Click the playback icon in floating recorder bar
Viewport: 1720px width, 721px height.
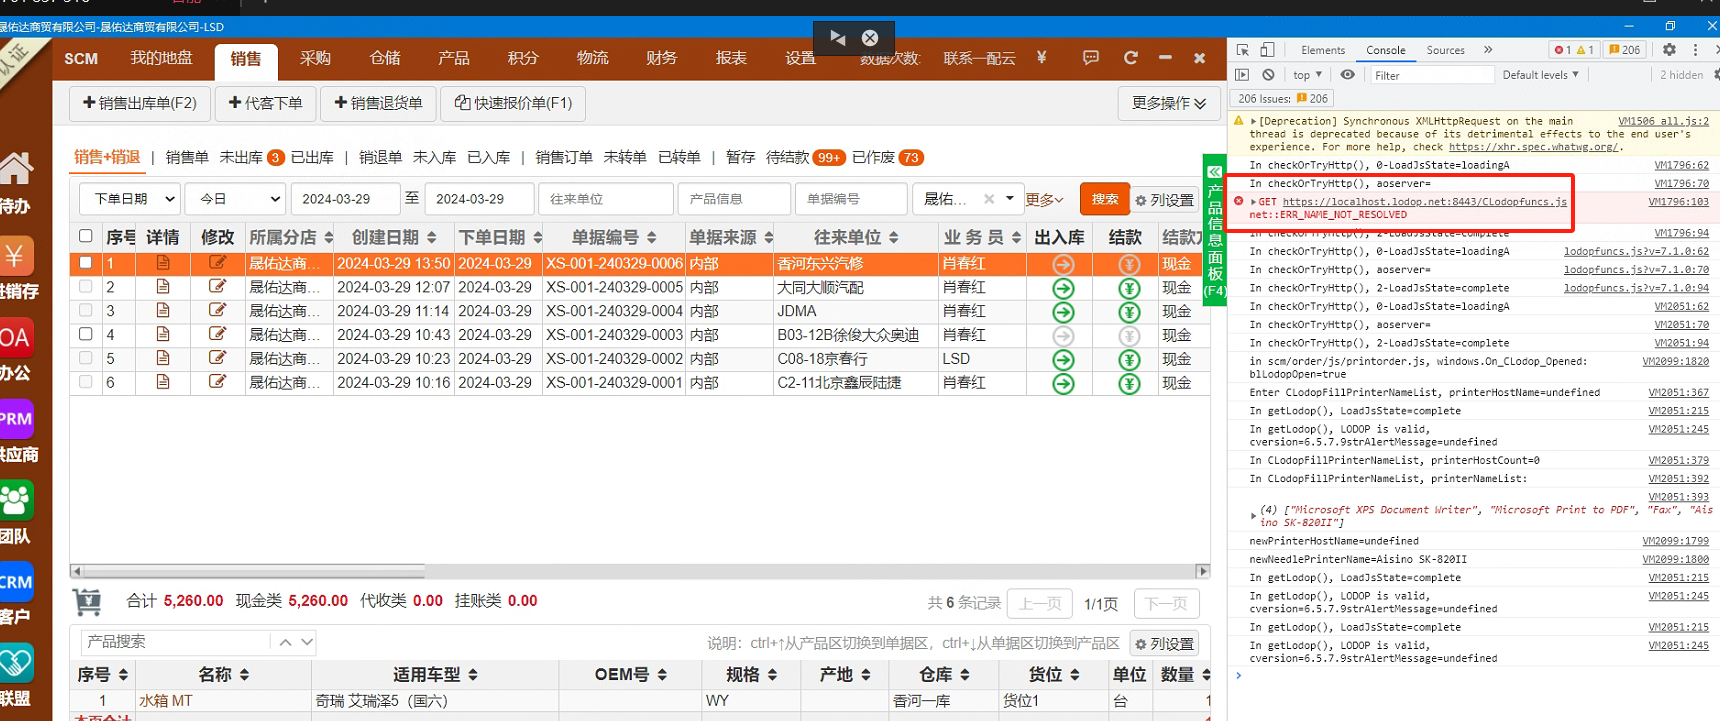pos(838,38)
